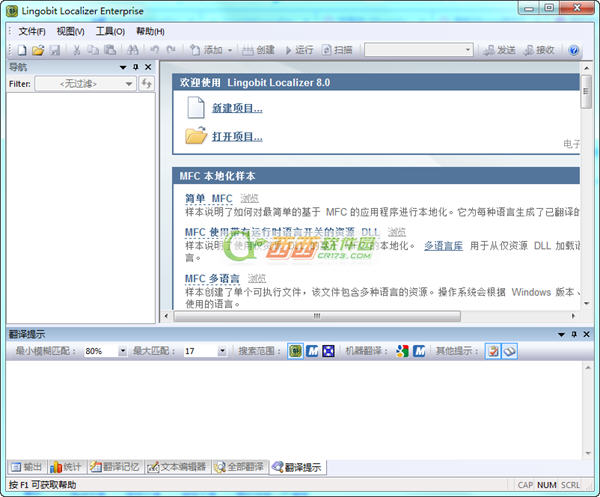Click the Paste clipboard toolbar icon
The height and width of the screenshot is (497, 600).
pos(110,50)
